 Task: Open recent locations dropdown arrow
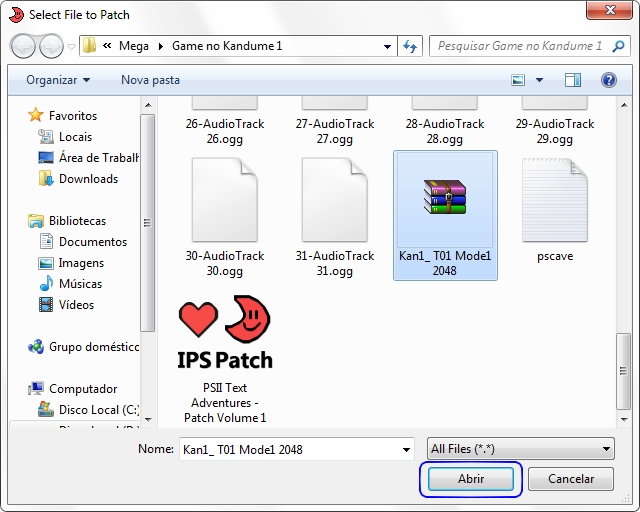[x=71, y=47]
